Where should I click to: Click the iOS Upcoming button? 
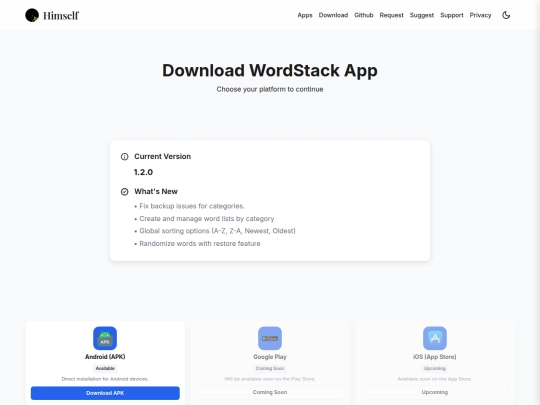click(435, 392)
